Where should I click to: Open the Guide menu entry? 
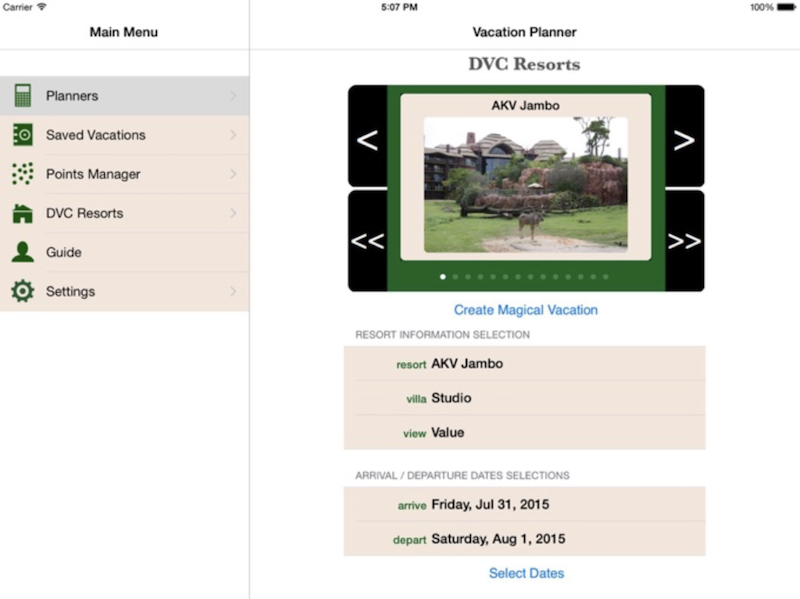coord(124,252)
